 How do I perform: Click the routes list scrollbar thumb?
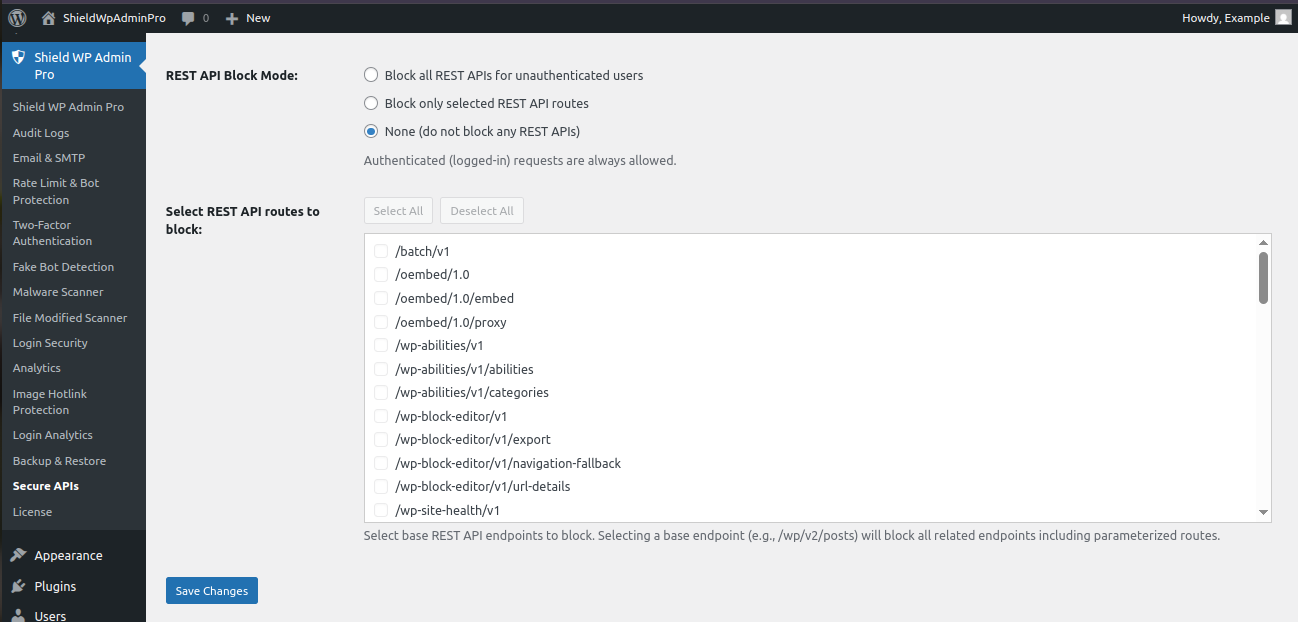[1264, 277]
